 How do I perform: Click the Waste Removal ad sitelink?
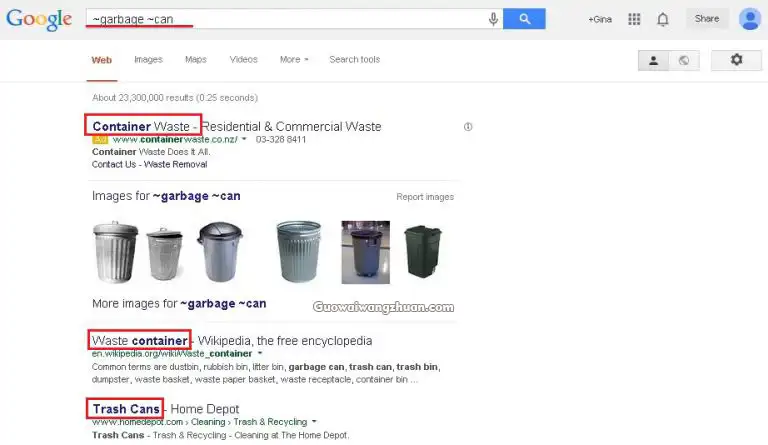click(x=176, y=164)
